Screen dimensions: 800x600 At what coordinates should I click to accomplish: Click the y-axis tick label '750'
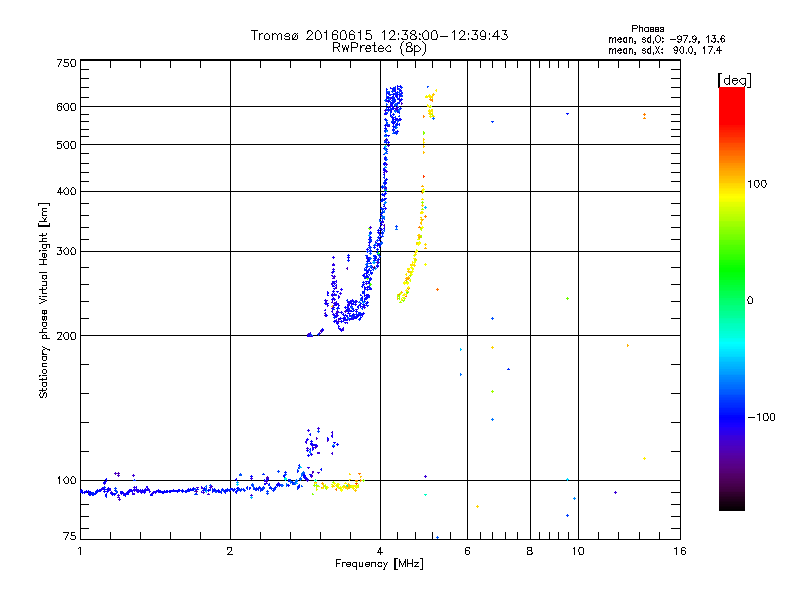click(x=66, y=63)
